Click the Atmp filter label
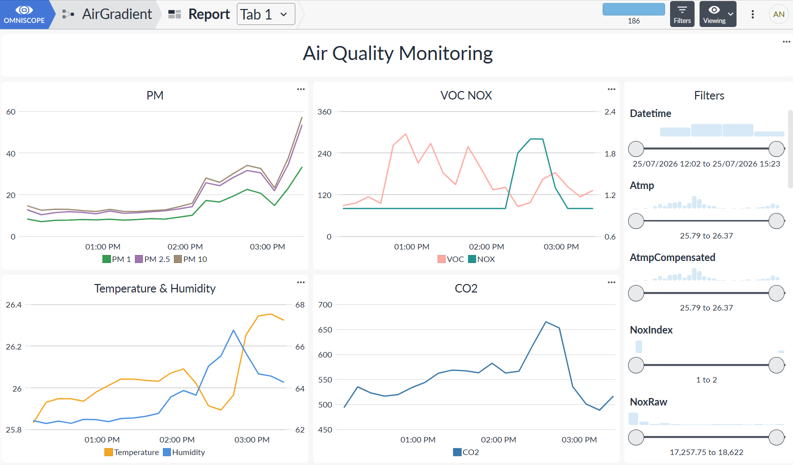 click(x=642, y=186)
